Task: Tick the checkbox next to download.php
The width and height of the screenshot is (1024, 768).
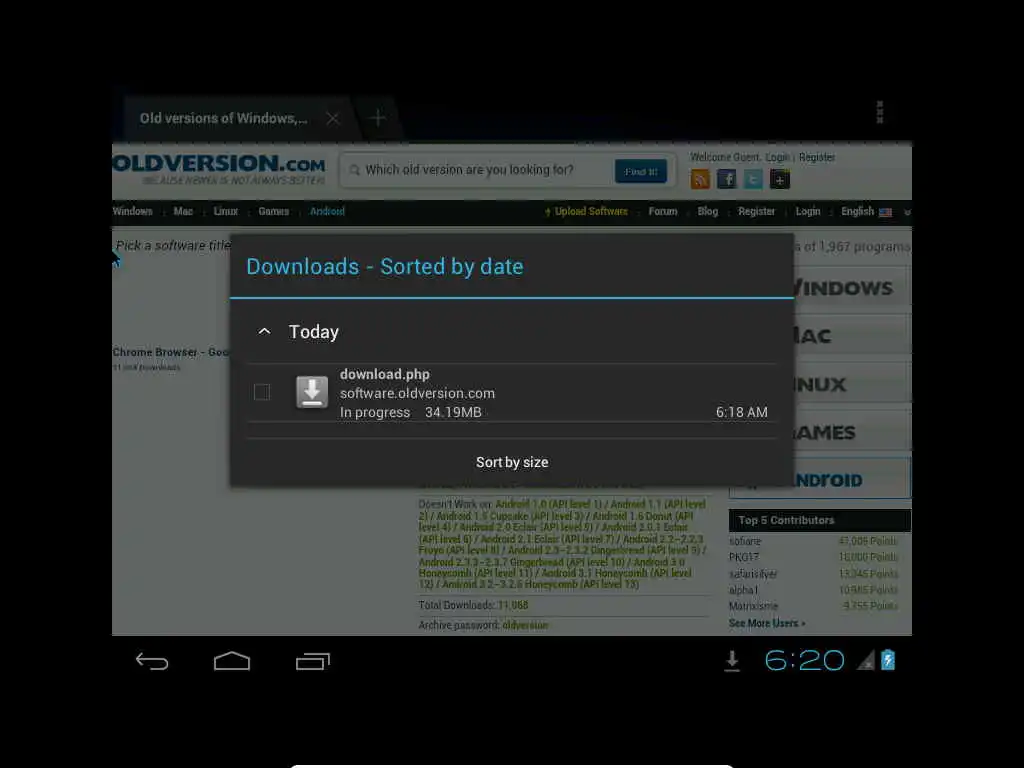Action: [262, 392]
